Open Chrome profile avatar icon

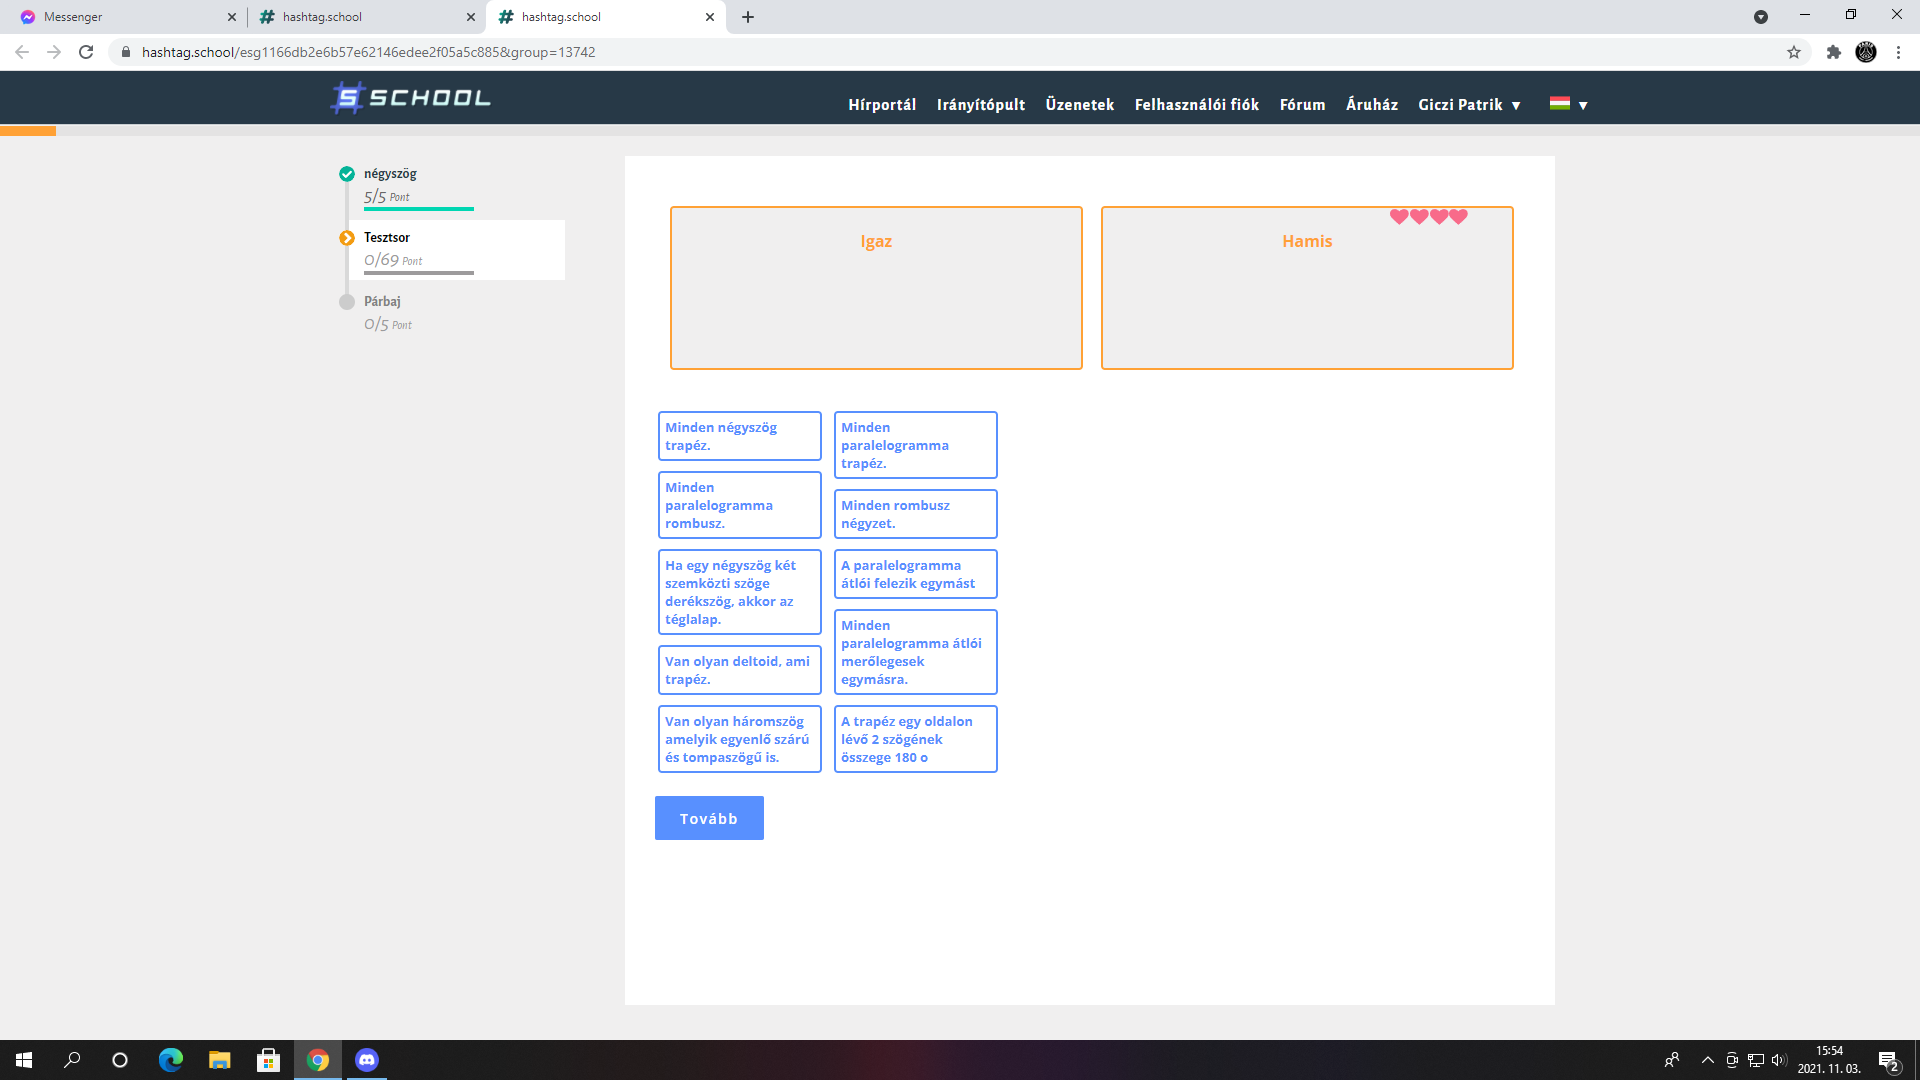(x=1866, y=52)
